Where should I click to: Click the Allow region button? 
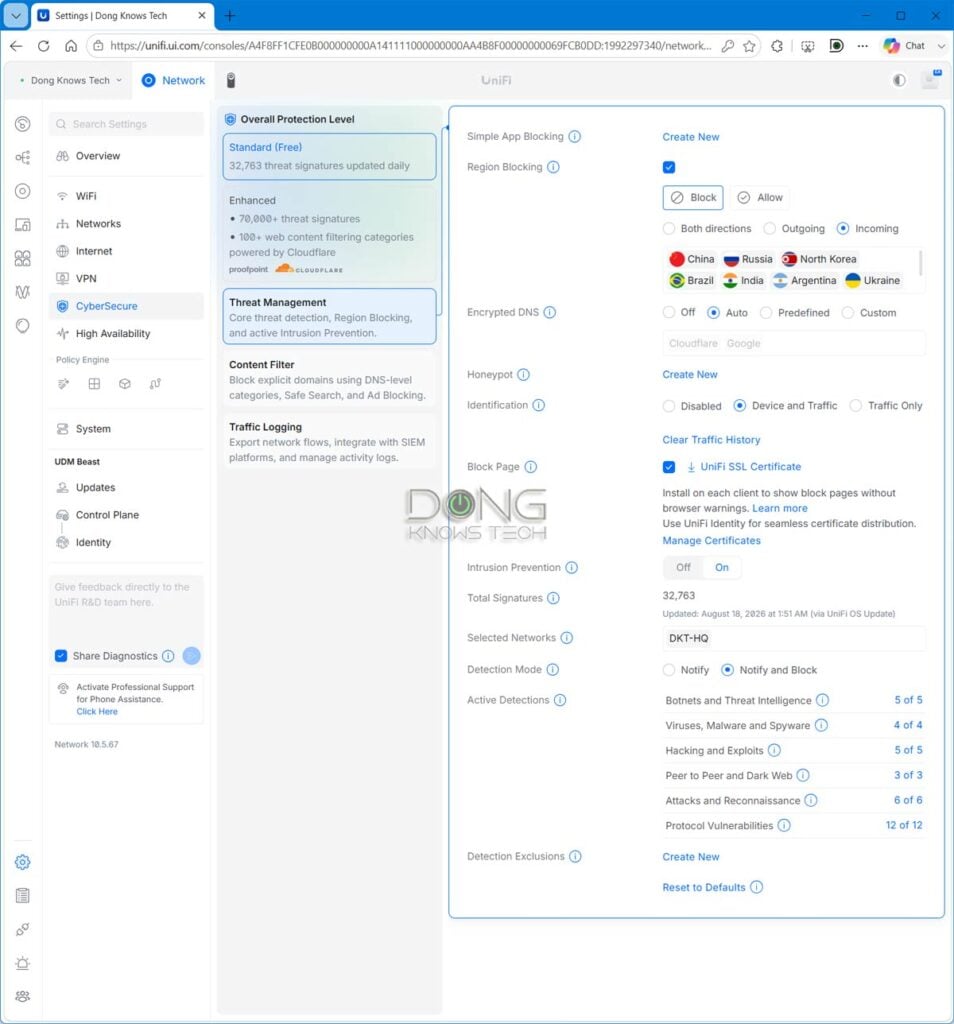point(760,197)
